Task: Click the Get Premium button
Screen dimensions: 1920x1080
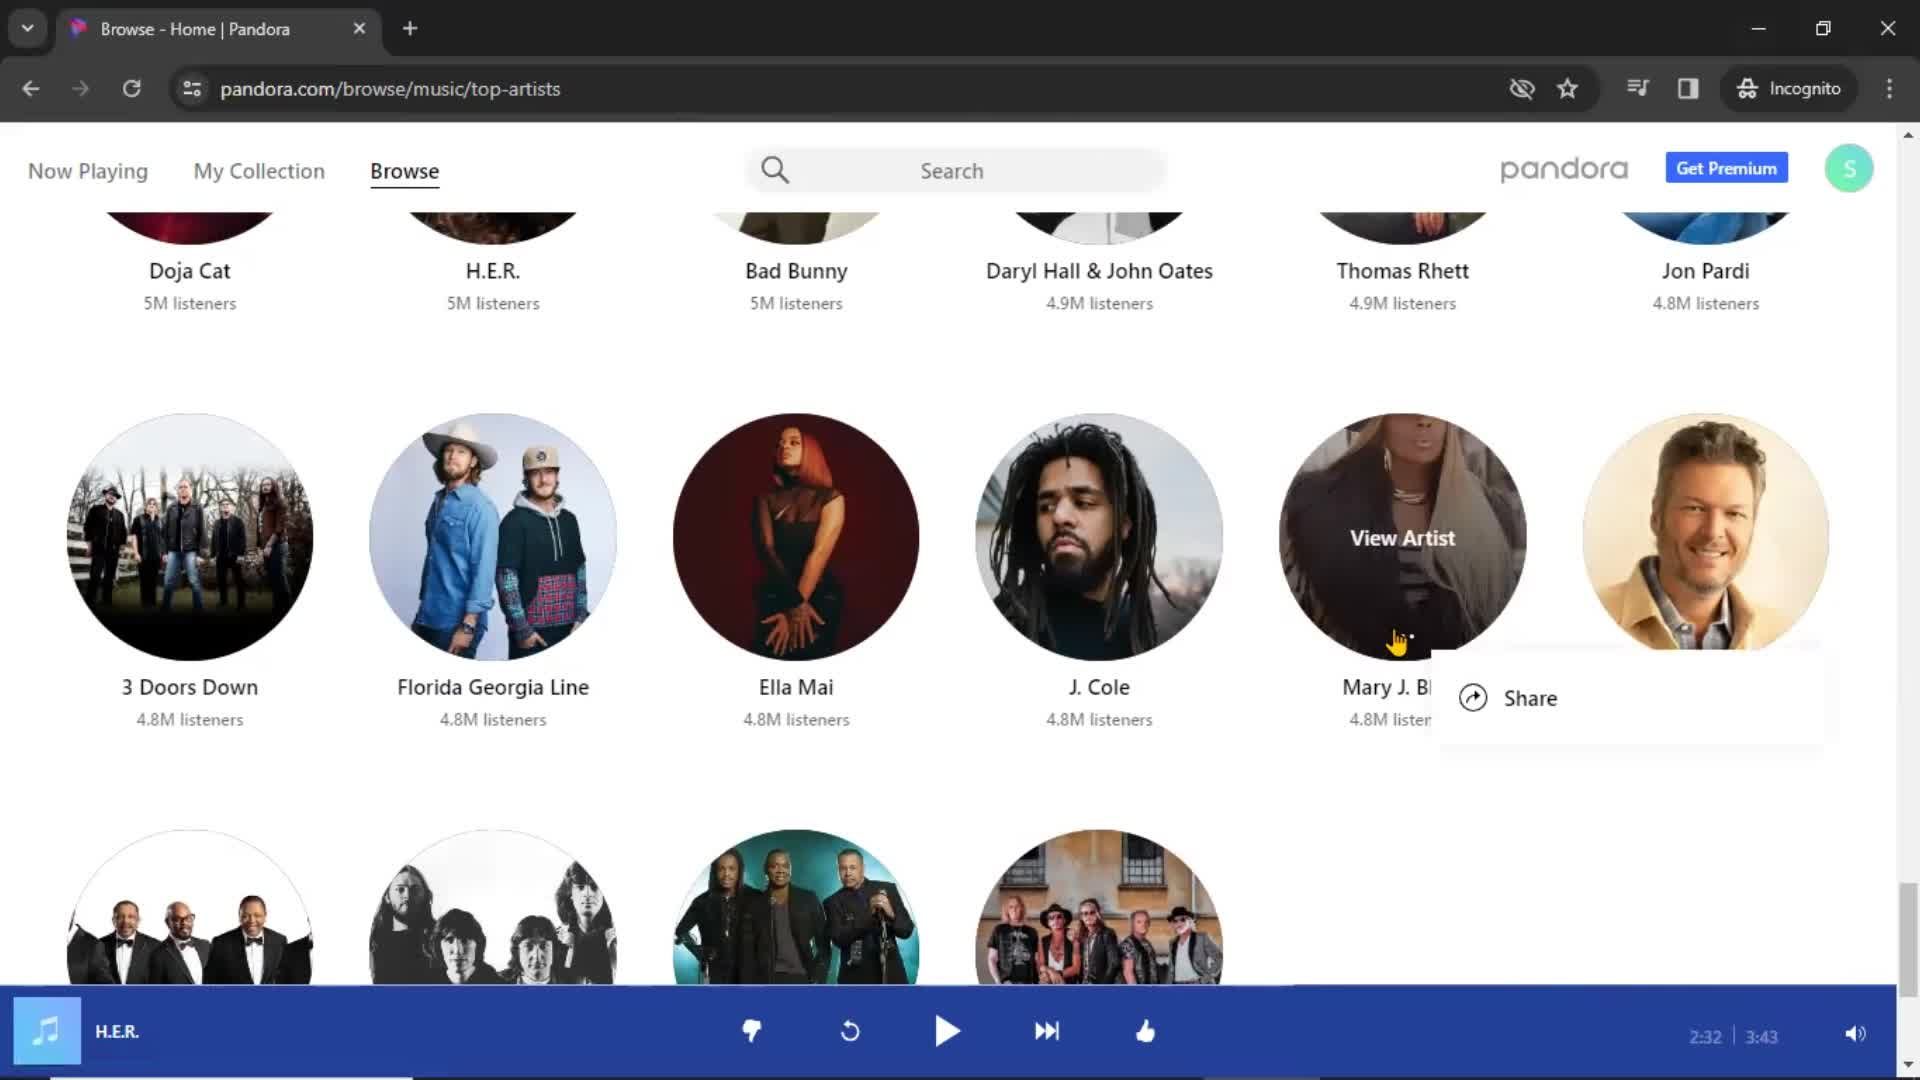Action: click(x=1726, y=168)
